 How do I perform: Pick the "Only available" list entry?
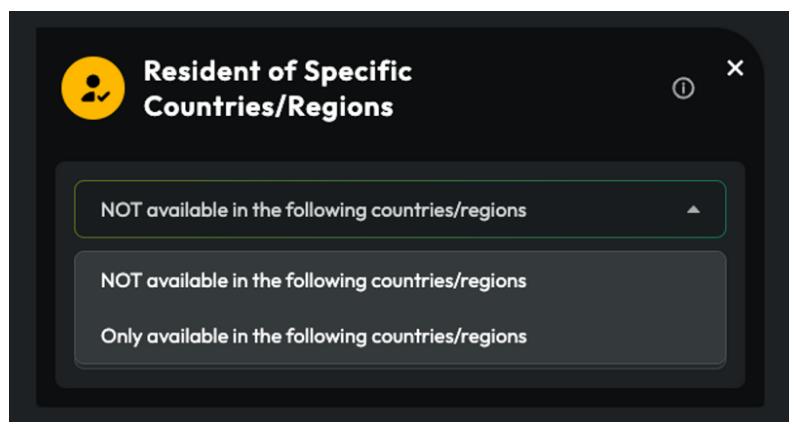coord(313,336)
